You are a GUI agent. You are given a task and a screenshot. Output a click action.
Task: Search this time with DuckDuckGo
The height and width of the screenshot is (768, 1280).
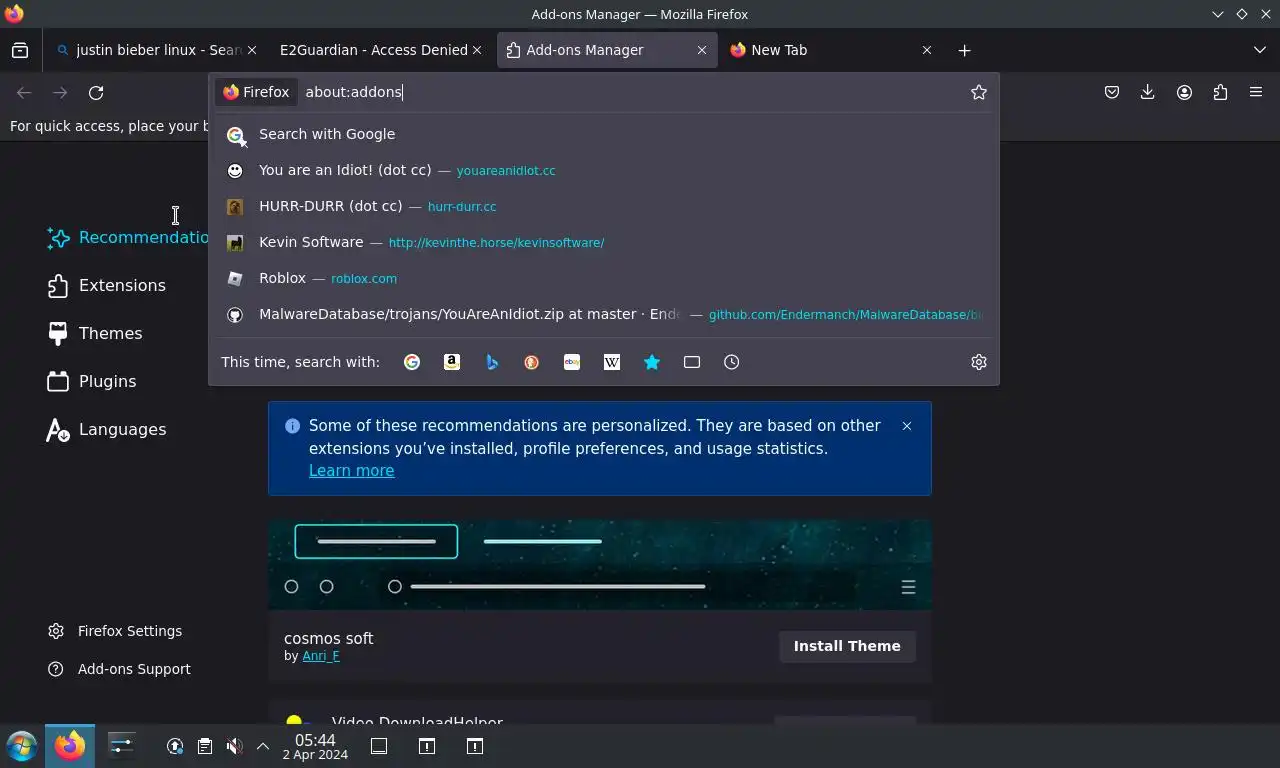[x=532, y=362]
